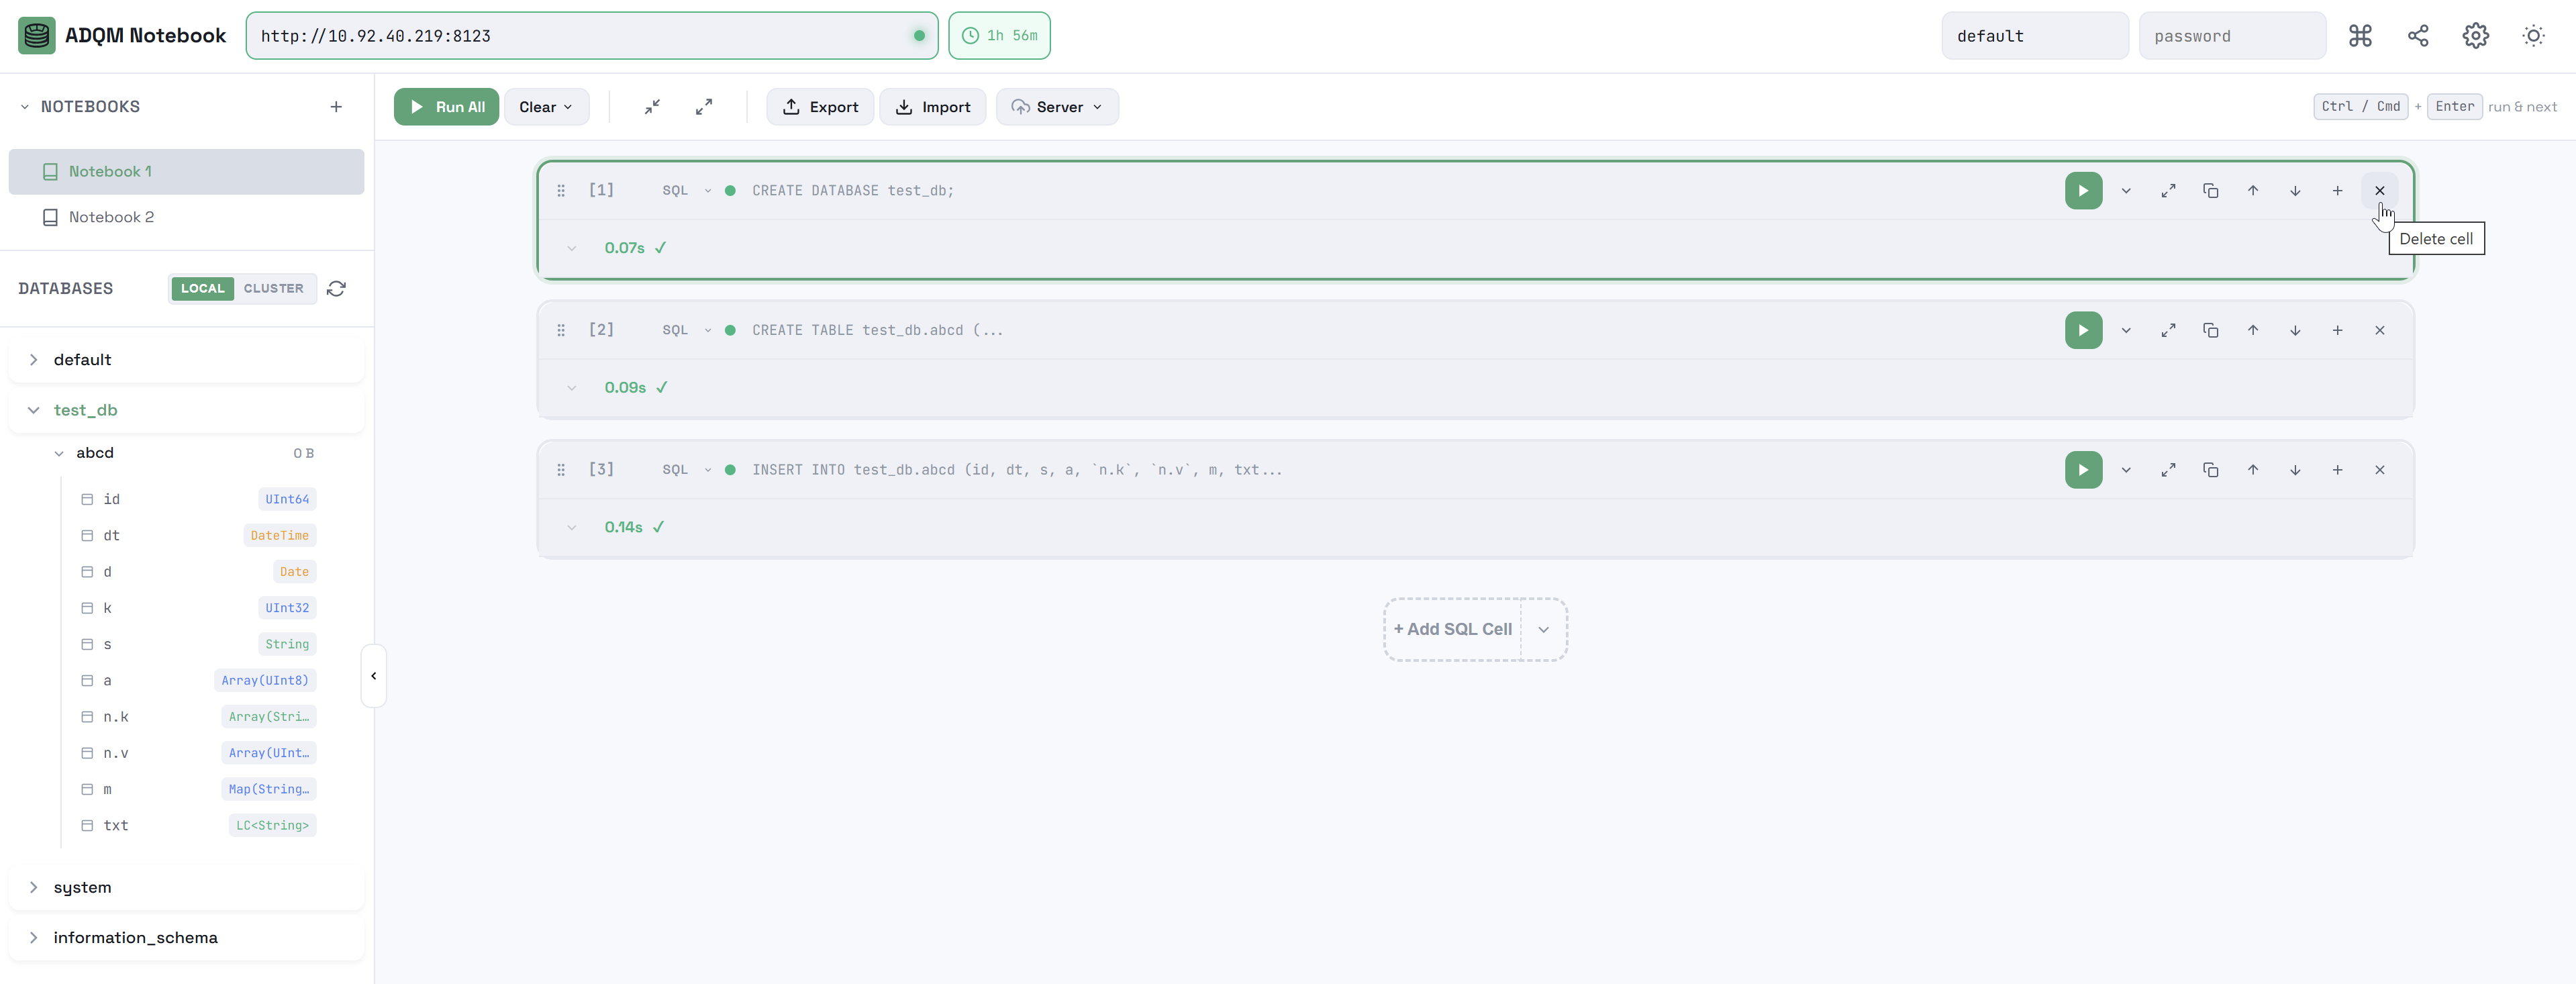The width and height of the screenshot is (2576, 984).
Task: Click the Export button
Action: pos(820,107)
